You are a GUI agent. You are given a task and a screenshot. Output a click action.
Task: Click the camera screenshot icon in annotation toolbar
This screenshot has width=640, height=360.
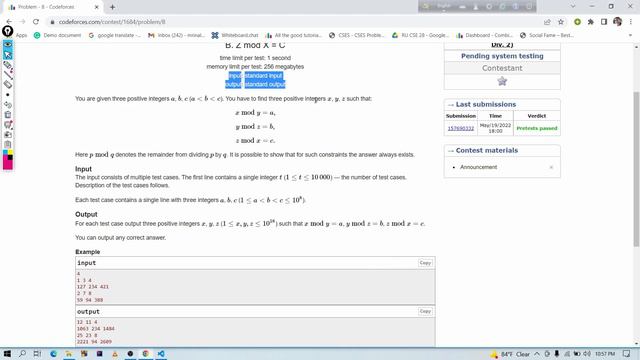click(8, 135)
